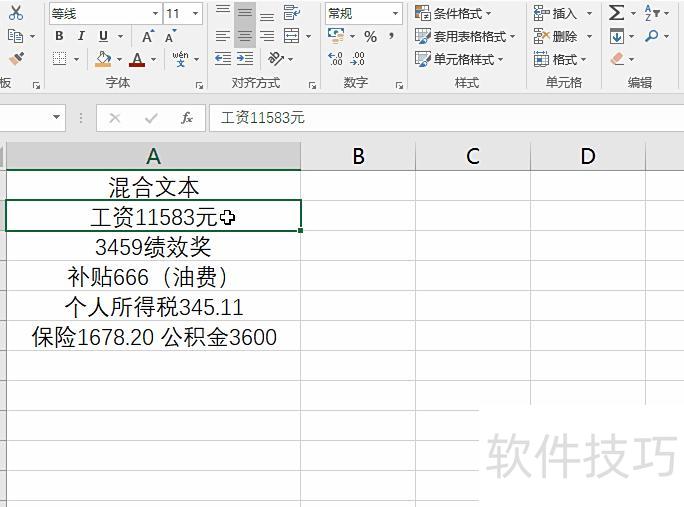Viewport: 684px width, 507px height.
Task: Click the Copy icon
Action: coord(15,36)
